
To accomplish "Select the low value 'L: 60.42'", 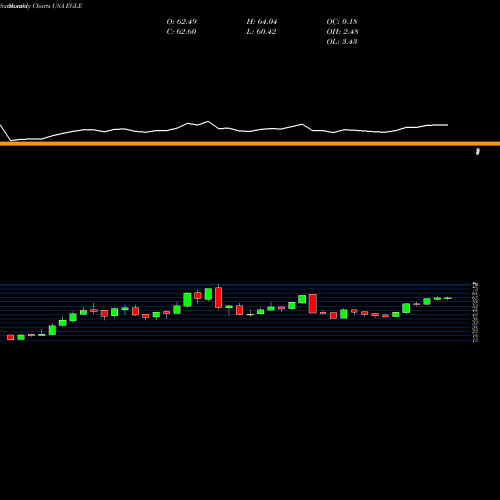I will (261, 32).
